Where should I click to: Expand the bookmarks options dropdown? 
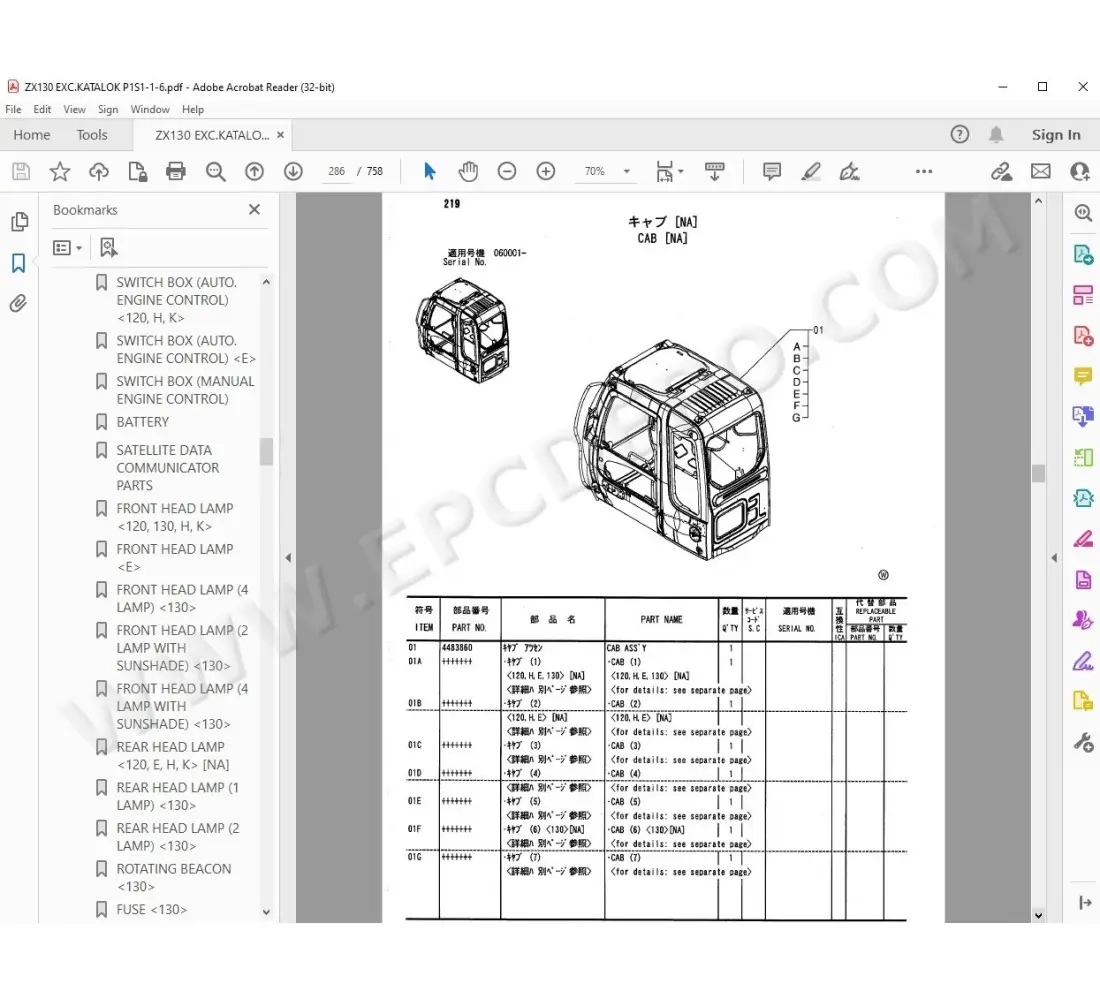tap(68, 248)
